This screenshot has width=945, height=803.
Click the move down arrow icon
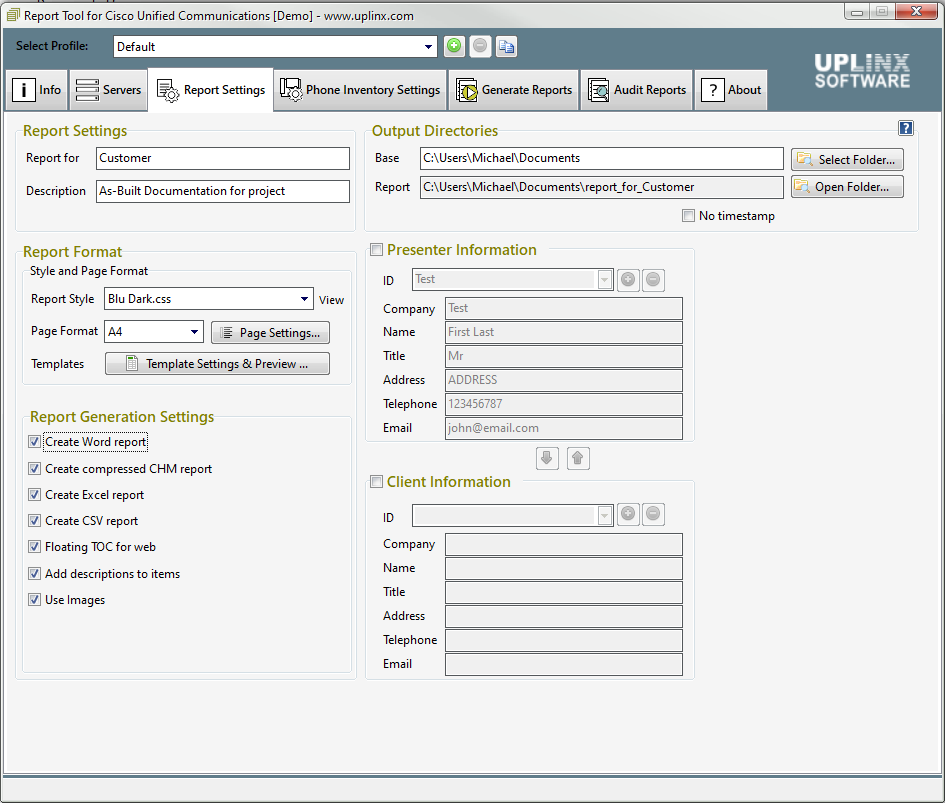547,458
